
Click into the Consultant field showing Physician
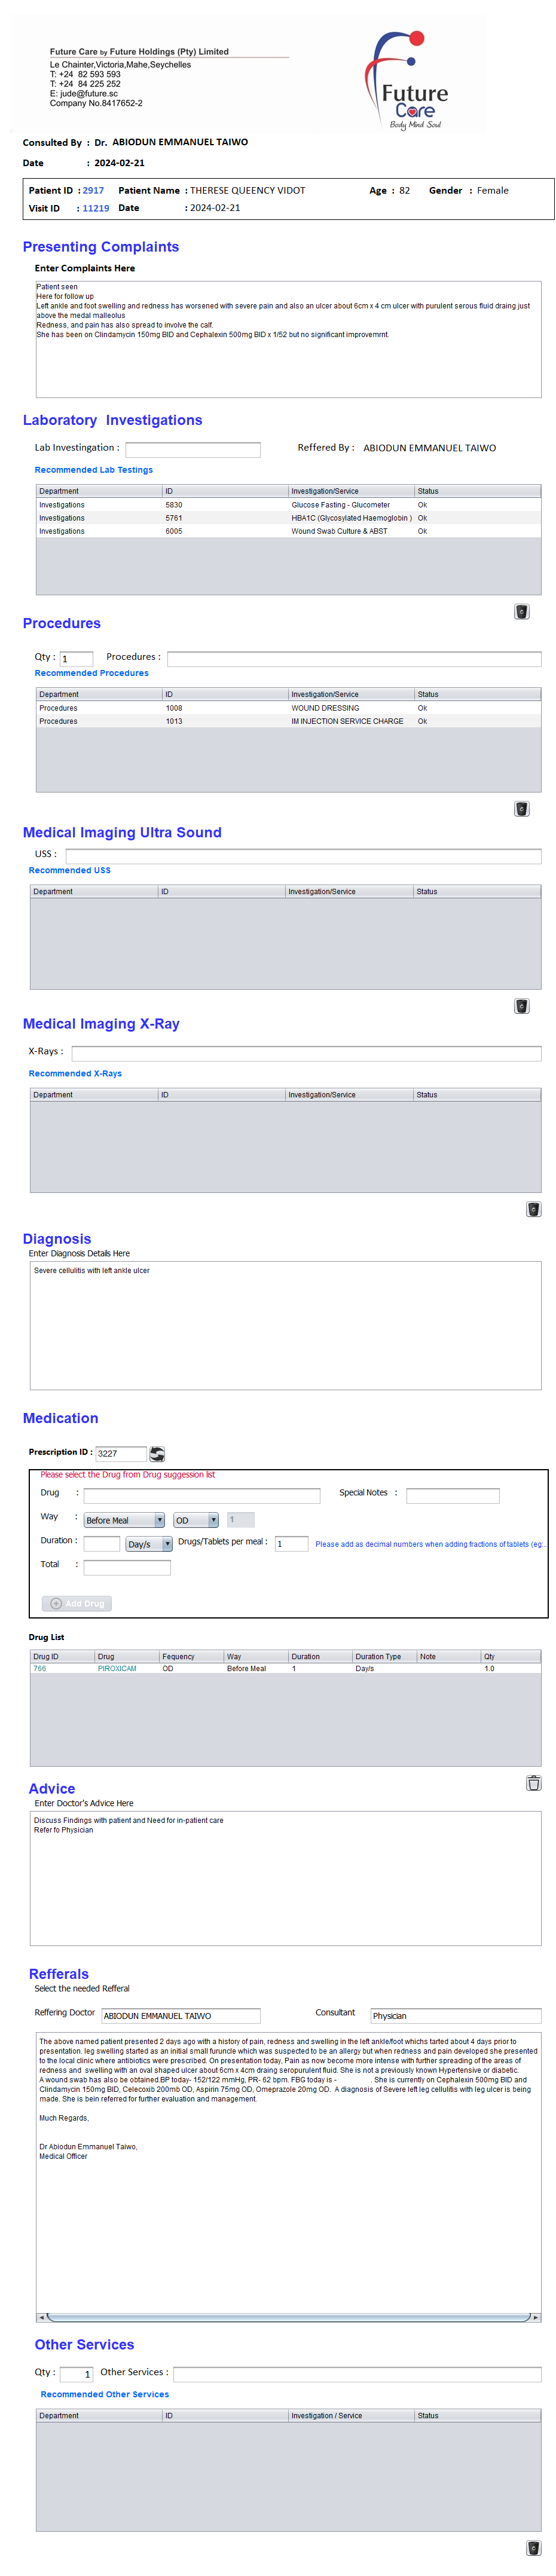[455, 2015]
